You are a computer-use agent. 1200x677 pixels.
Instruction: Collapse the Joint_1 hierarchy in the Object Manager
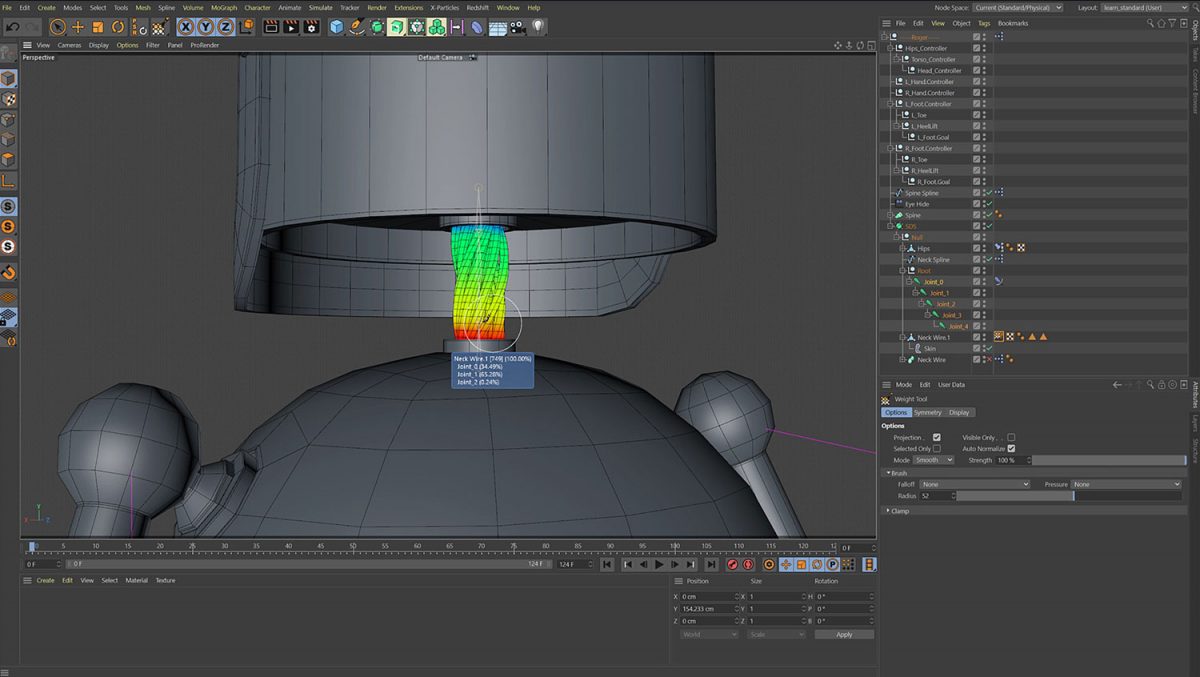(916, 292)
